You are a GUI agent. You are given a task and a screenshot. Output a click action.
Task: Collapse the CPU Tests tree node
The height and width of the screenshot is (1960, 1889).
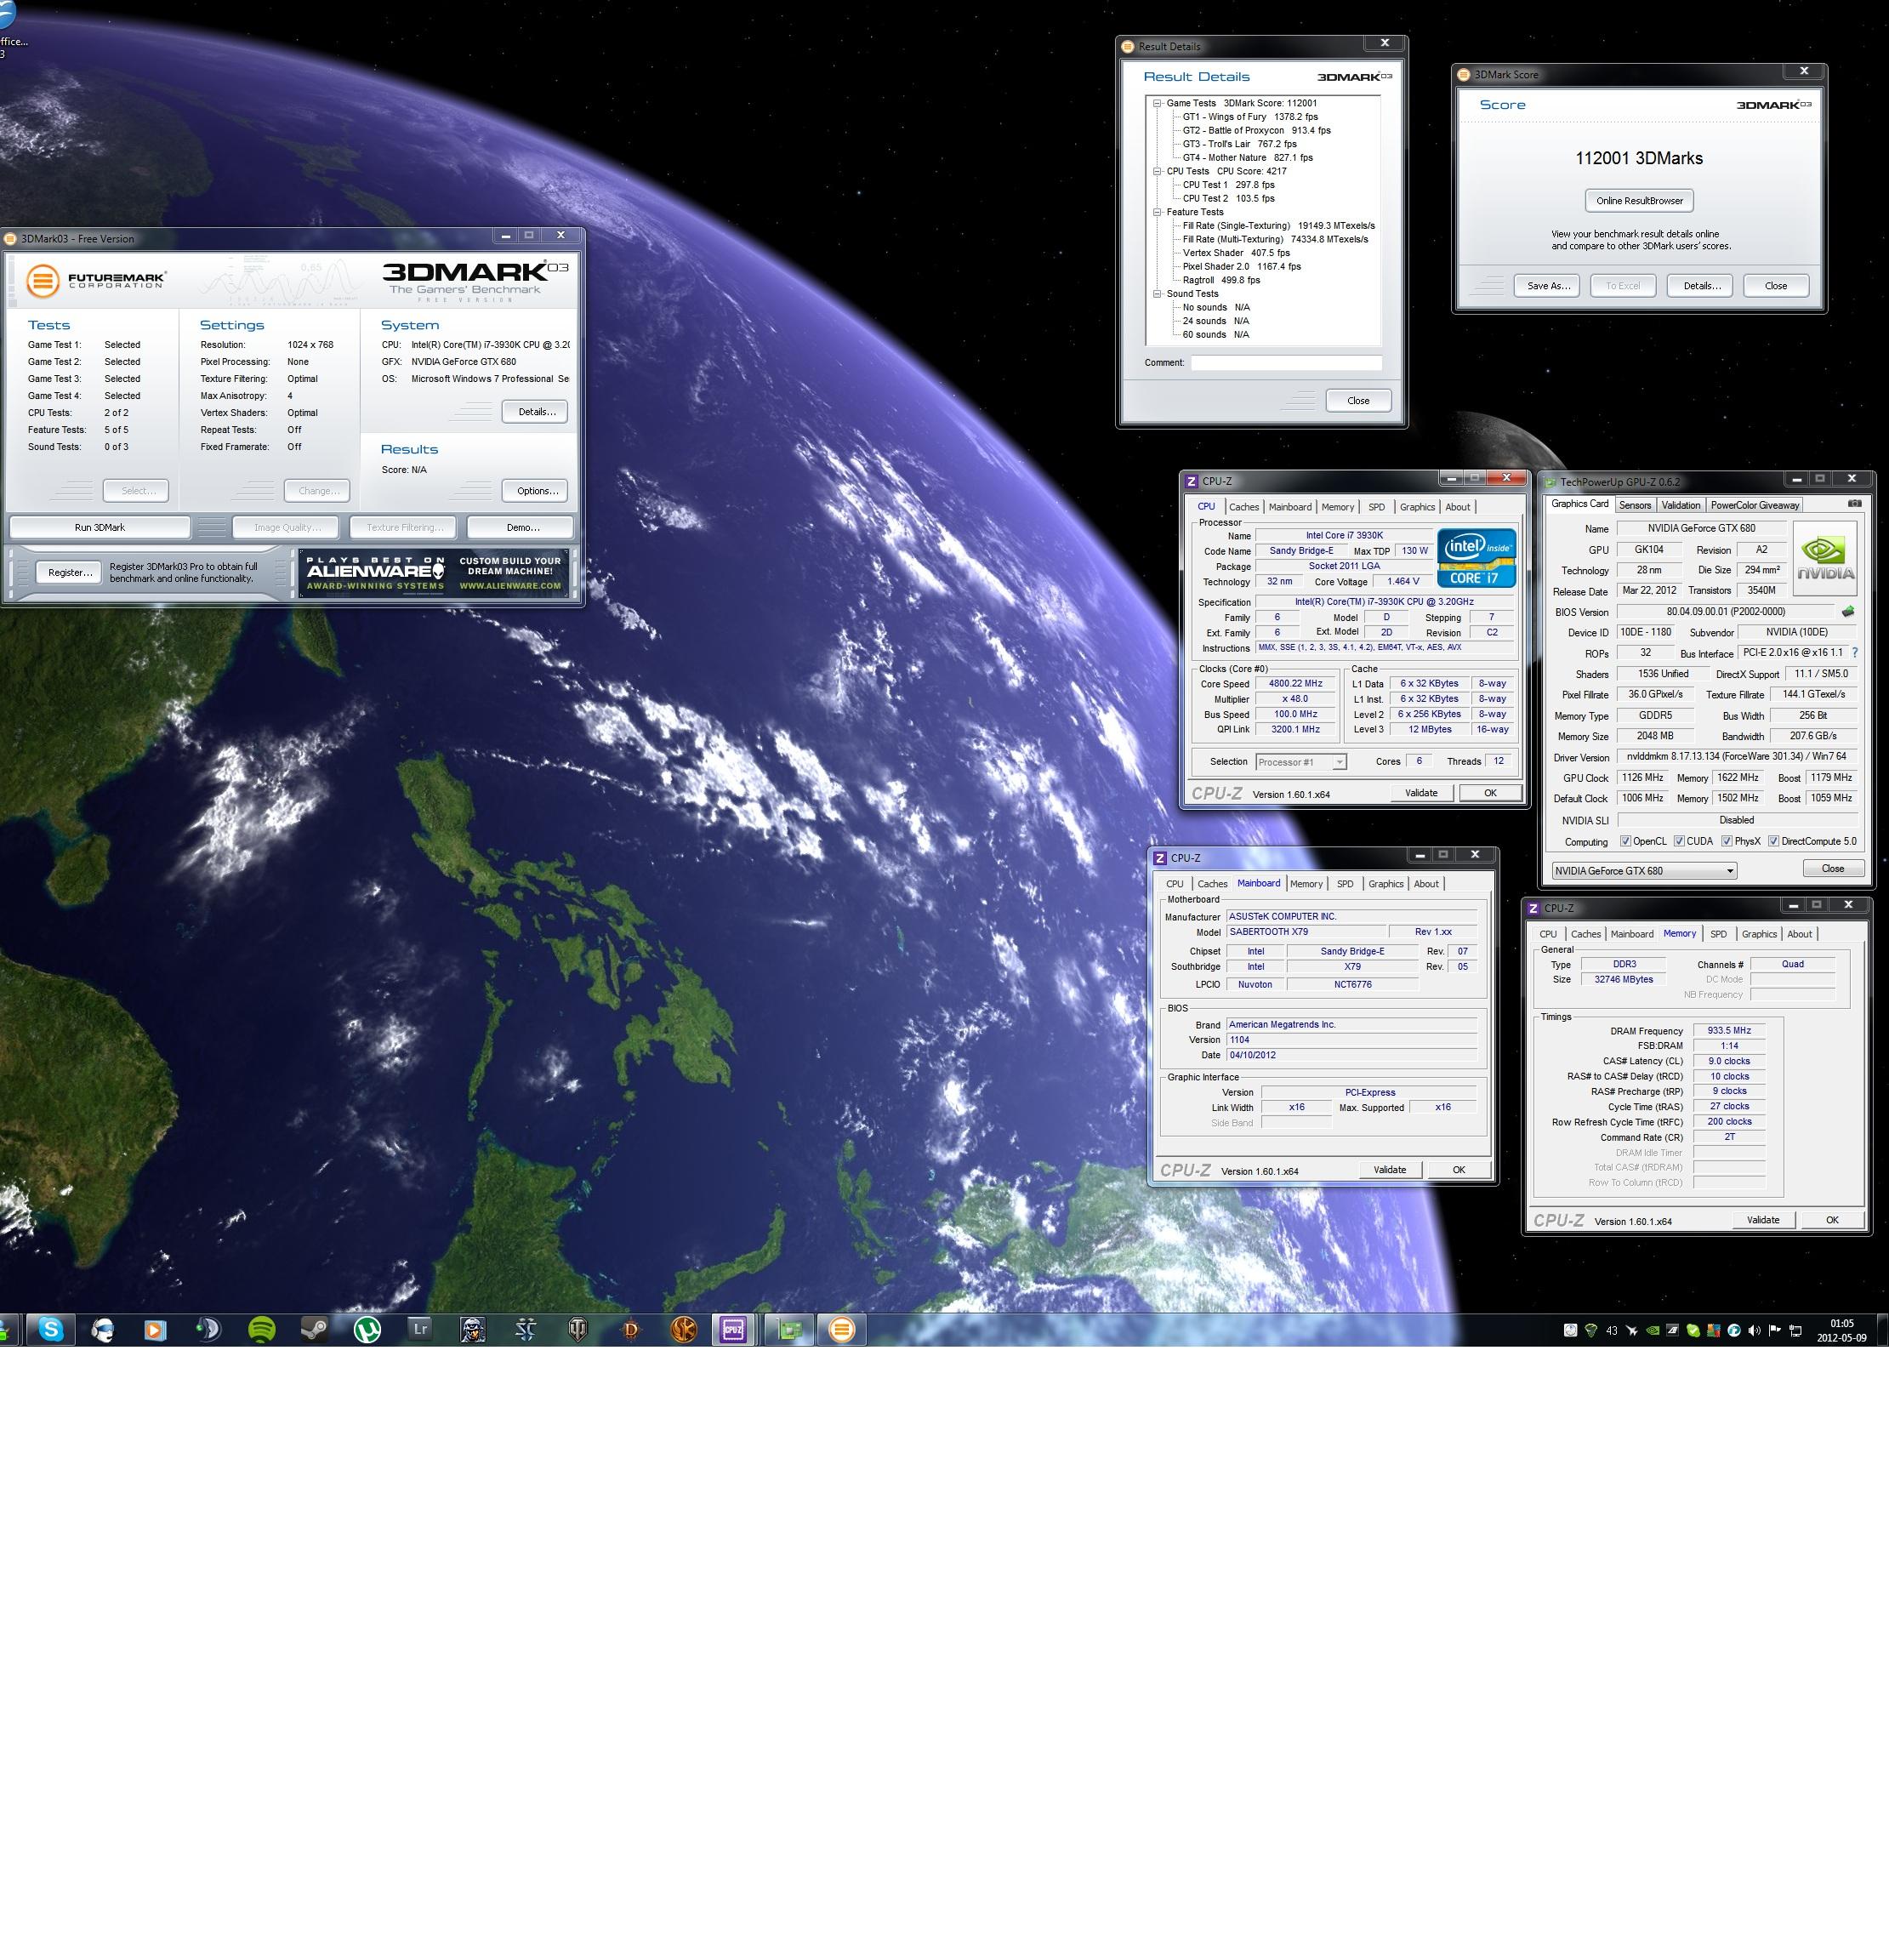click(1157, 171)
